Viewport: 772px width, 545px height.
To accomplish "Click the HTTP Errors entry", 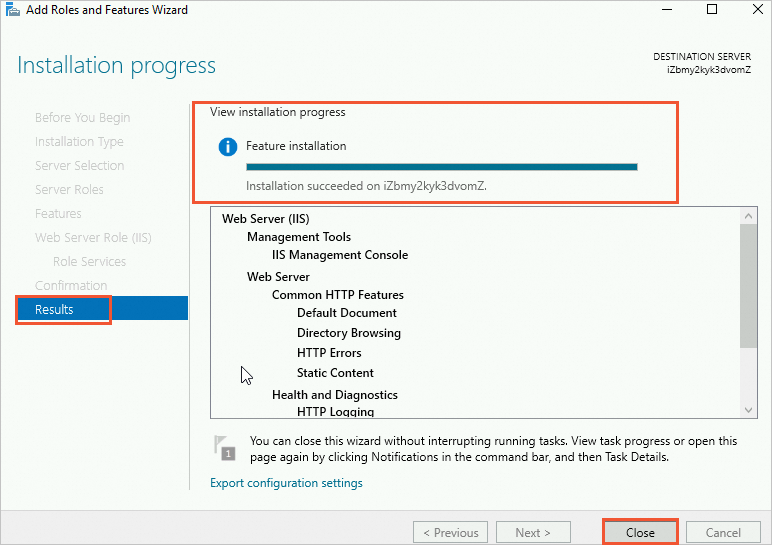I will (x=329, y=353).
